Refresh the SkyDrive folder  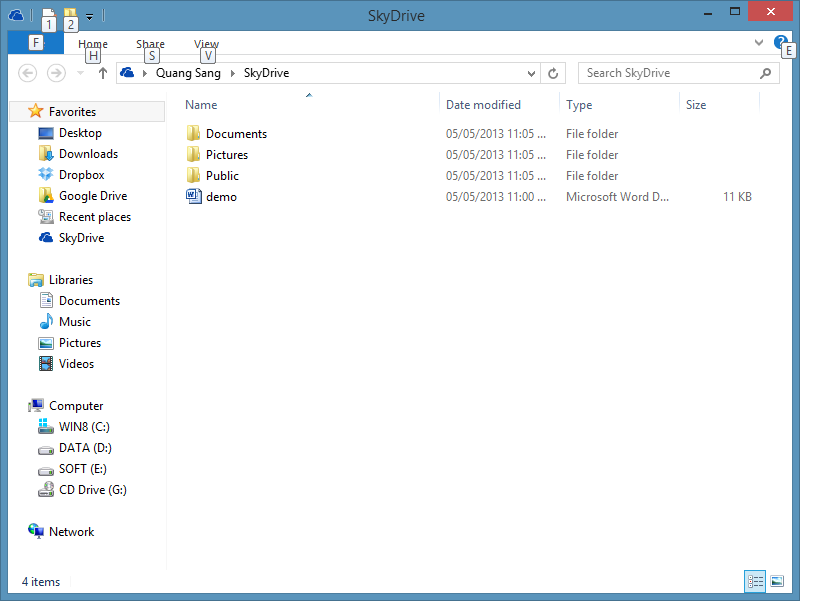pyautogui.click(x=553, y=73)
